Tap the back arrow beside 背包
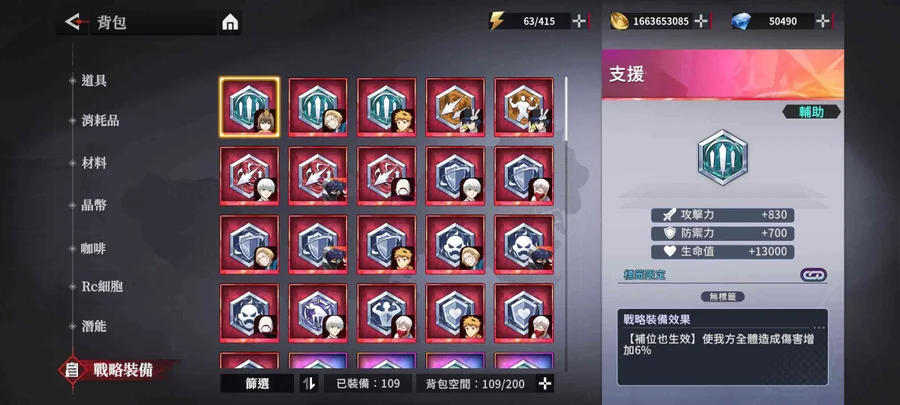Viewport: 900px width, 405px height. [x=75, y=22]
